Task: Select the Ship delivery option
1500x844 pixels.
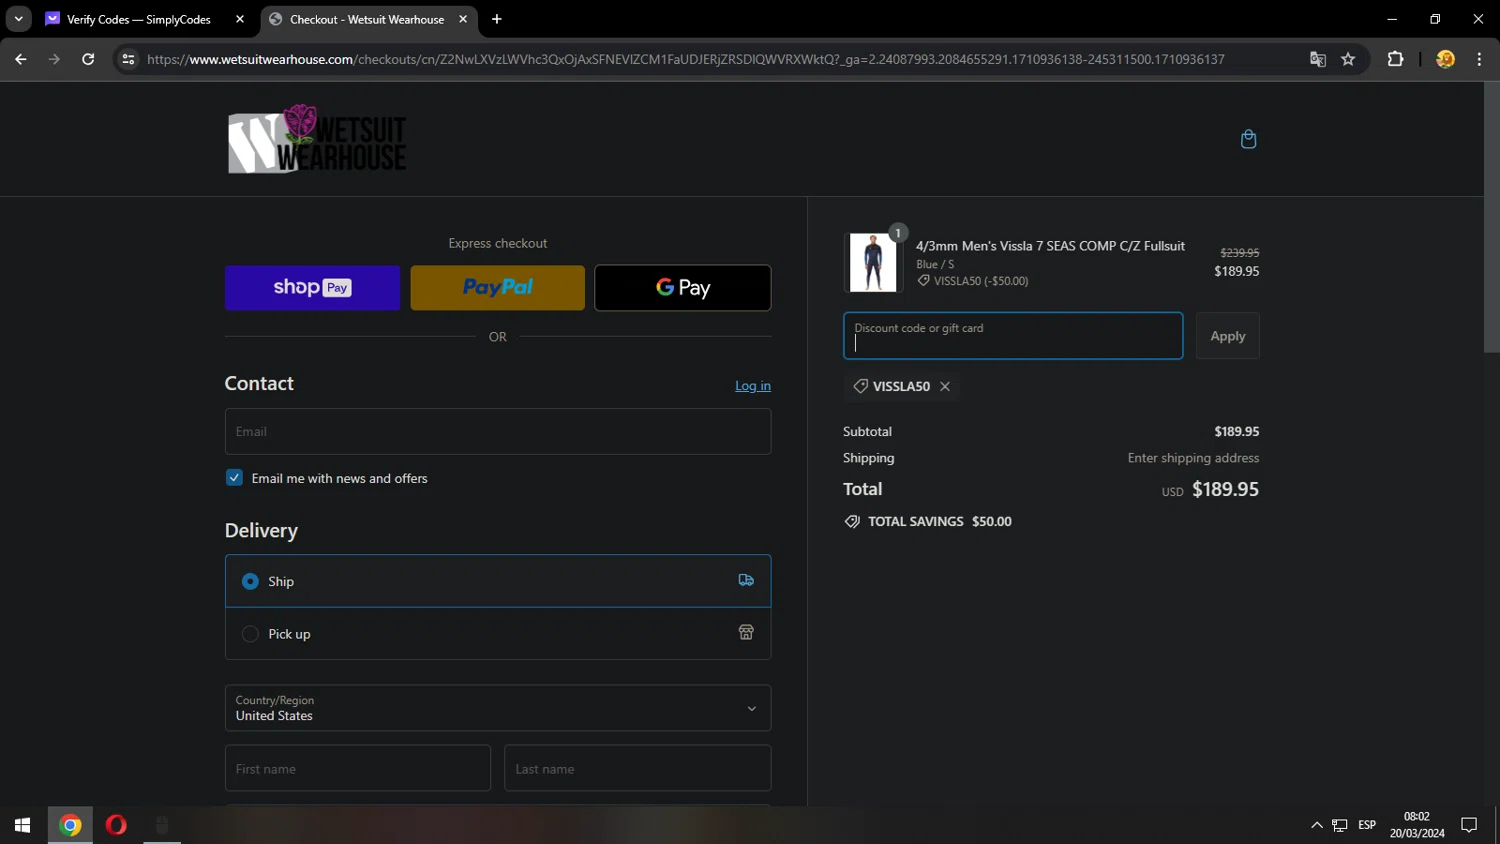Action: pyautogui.click(x=498, y=581)
